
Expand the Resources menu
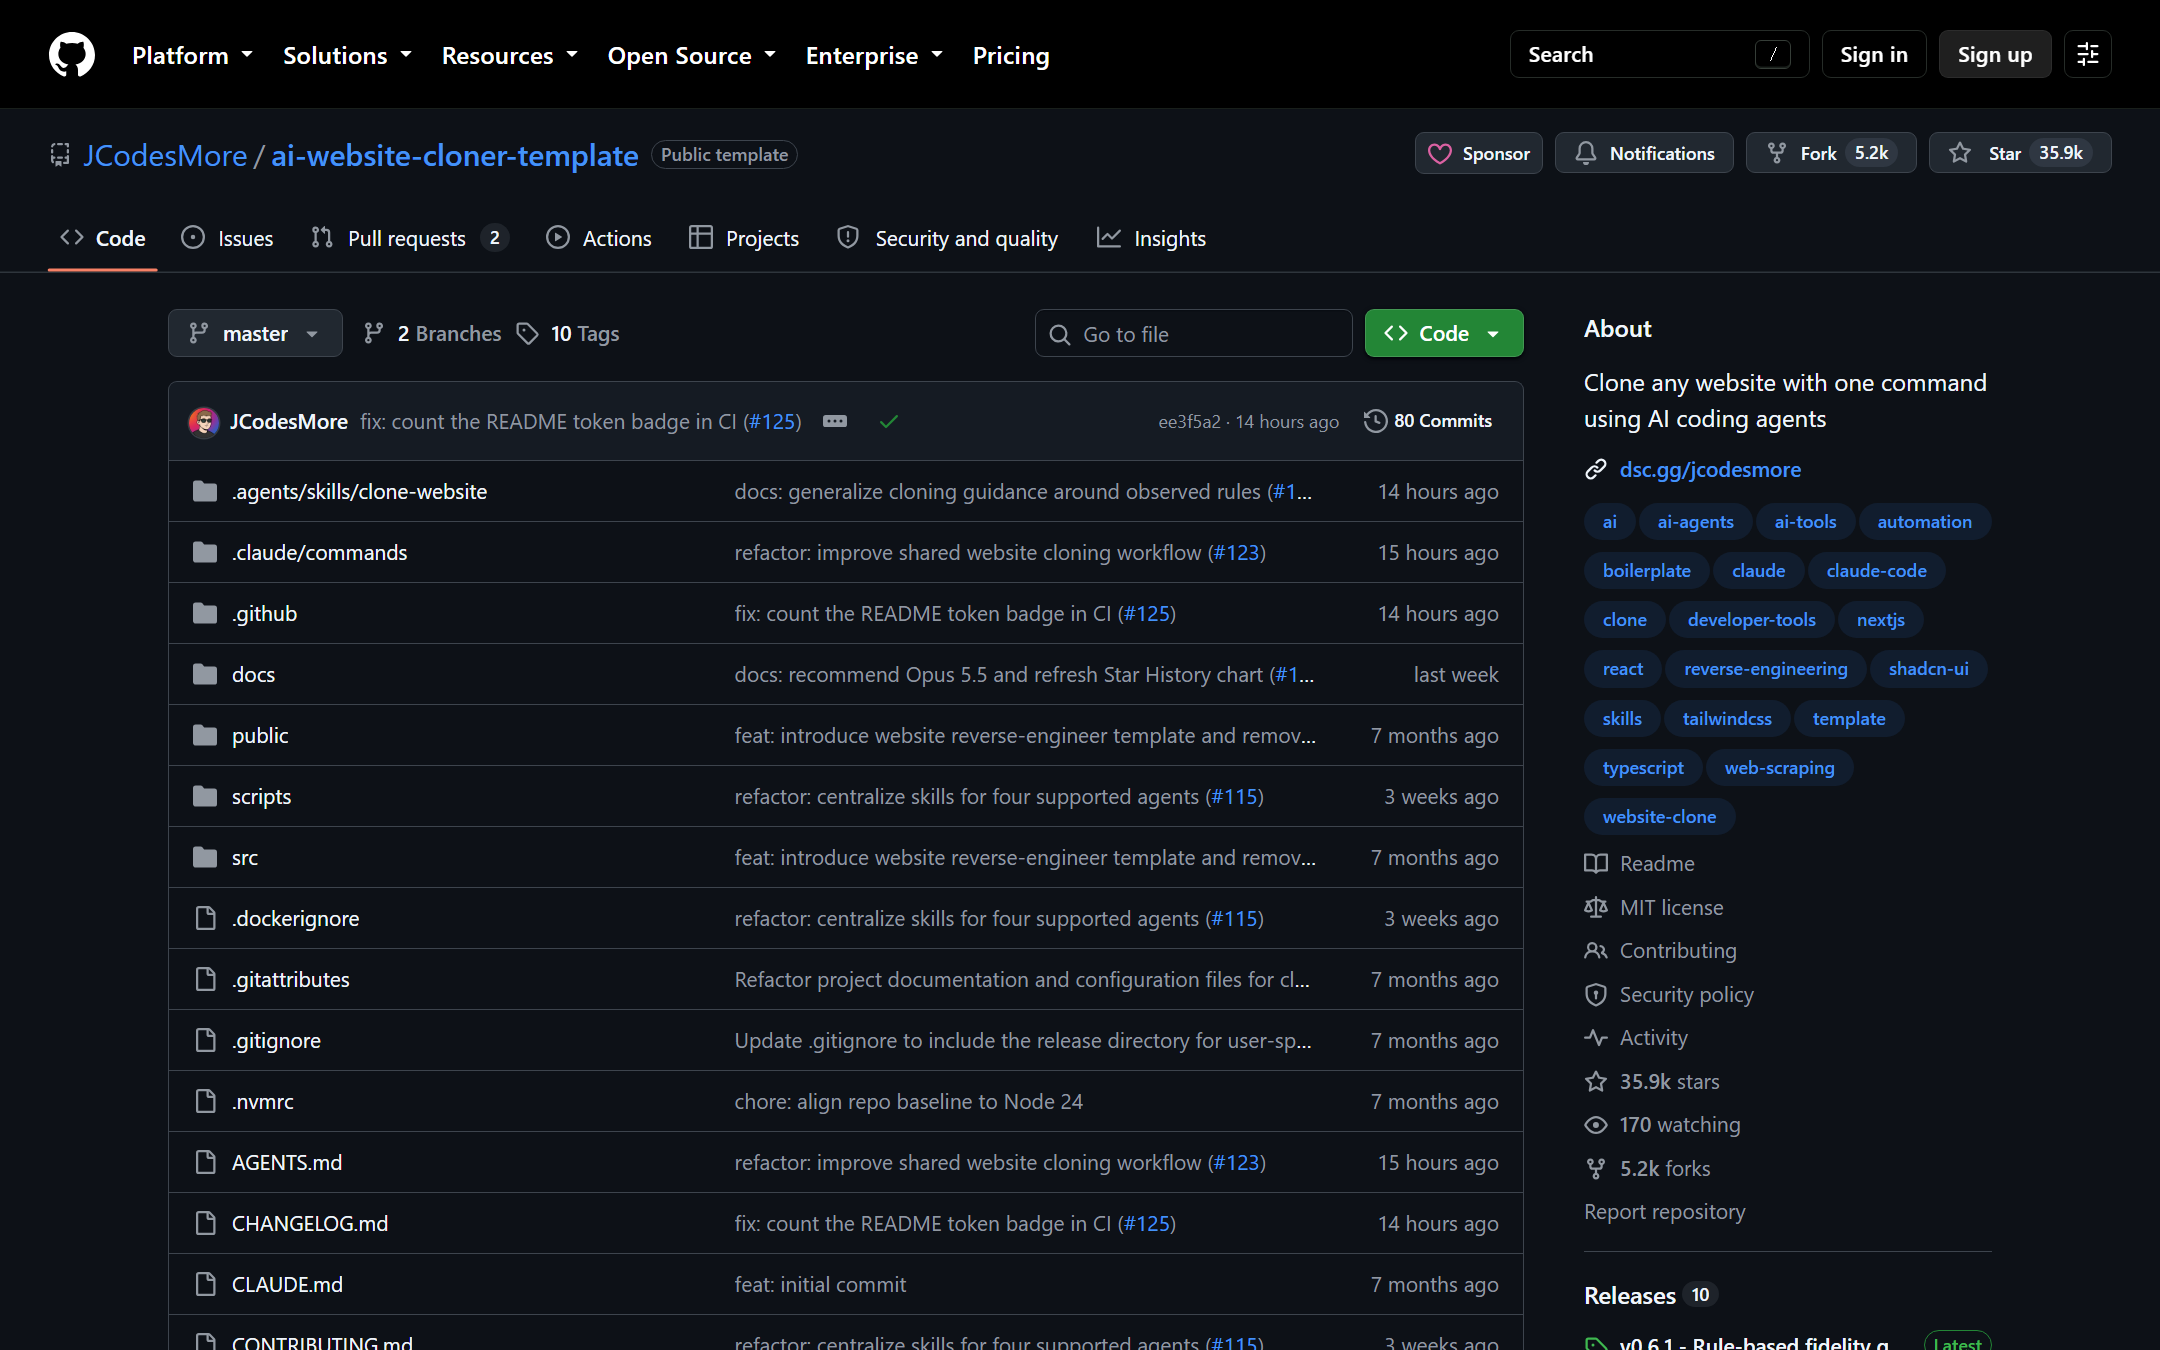pyautogui.click(x=510, y=55)
